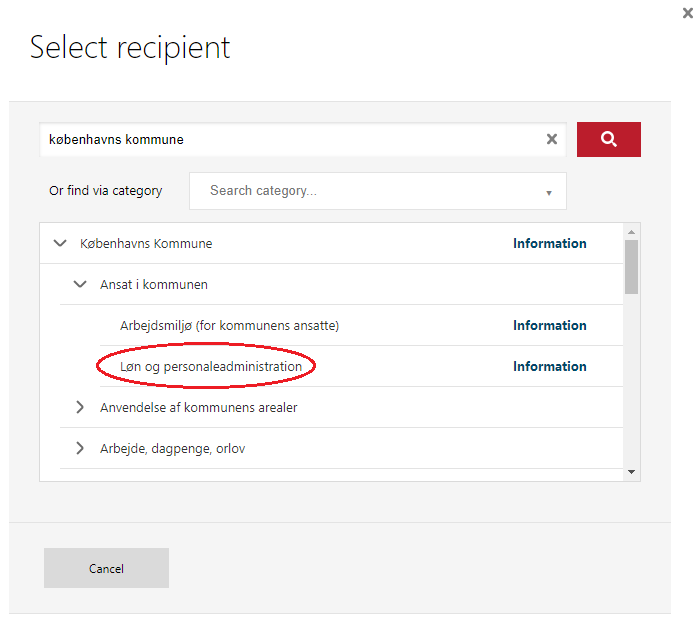Click the list scroll down arrow
This screenshot has width=698, height=617.
pos(631,472)
